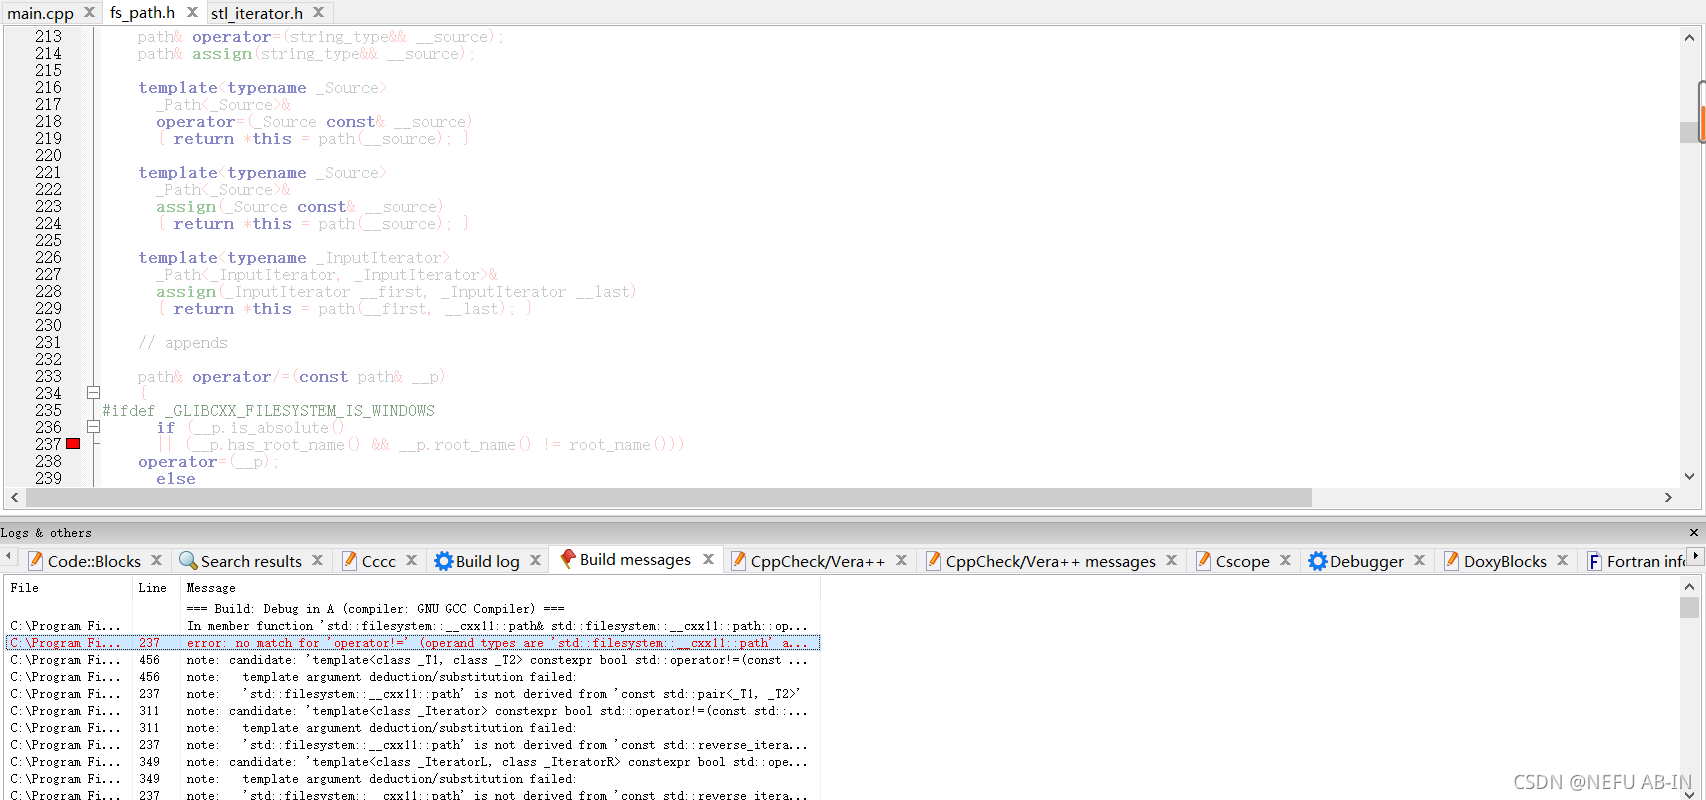This screenshot has height=800, width=1706.
Task: Click the File column header
Action: coord(68,588)
